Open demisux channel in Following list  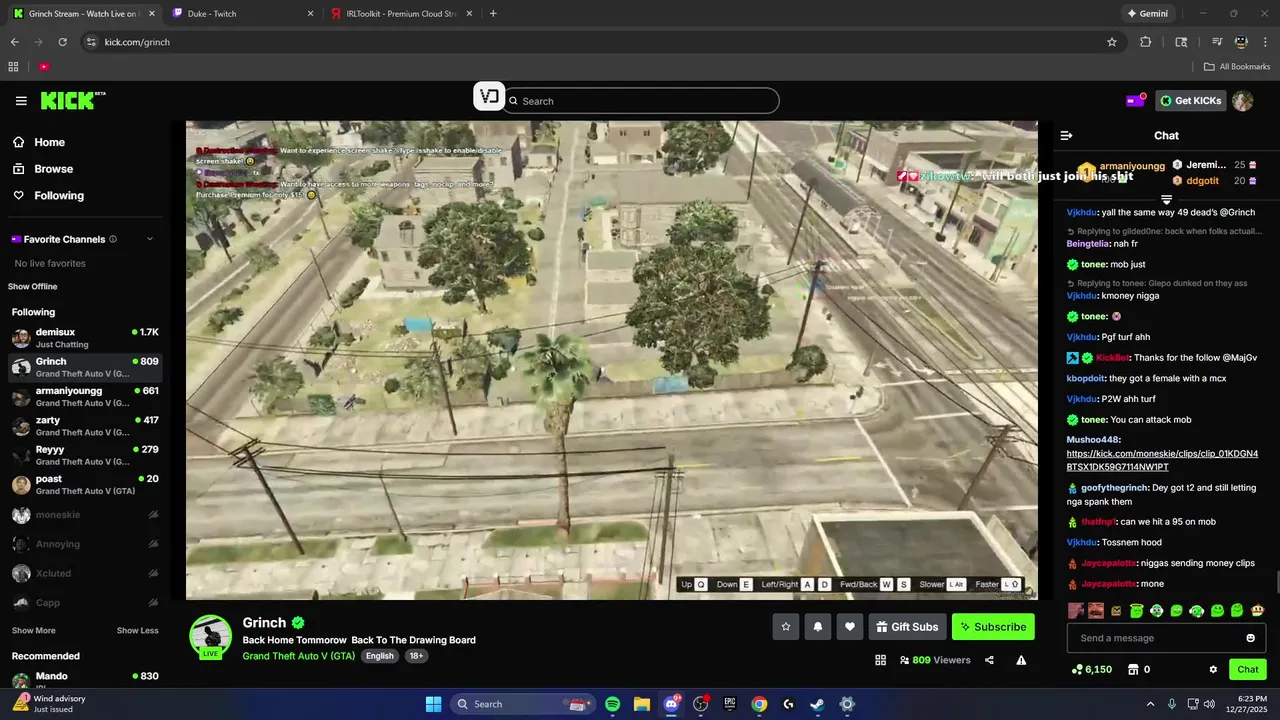pyautogui.click(x=85, y=337)
